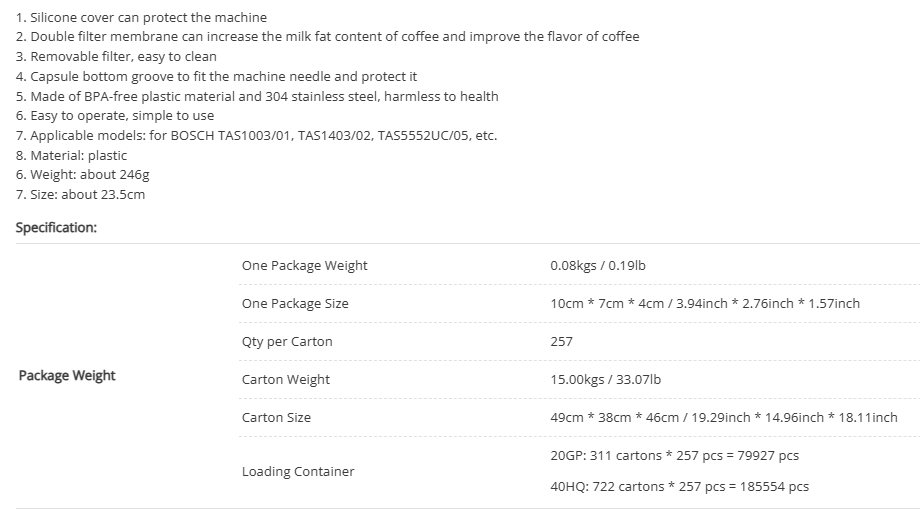This screenshot has width=920, height=525.
Task: Click the 257 quantity value
Action: click(562, 342)
